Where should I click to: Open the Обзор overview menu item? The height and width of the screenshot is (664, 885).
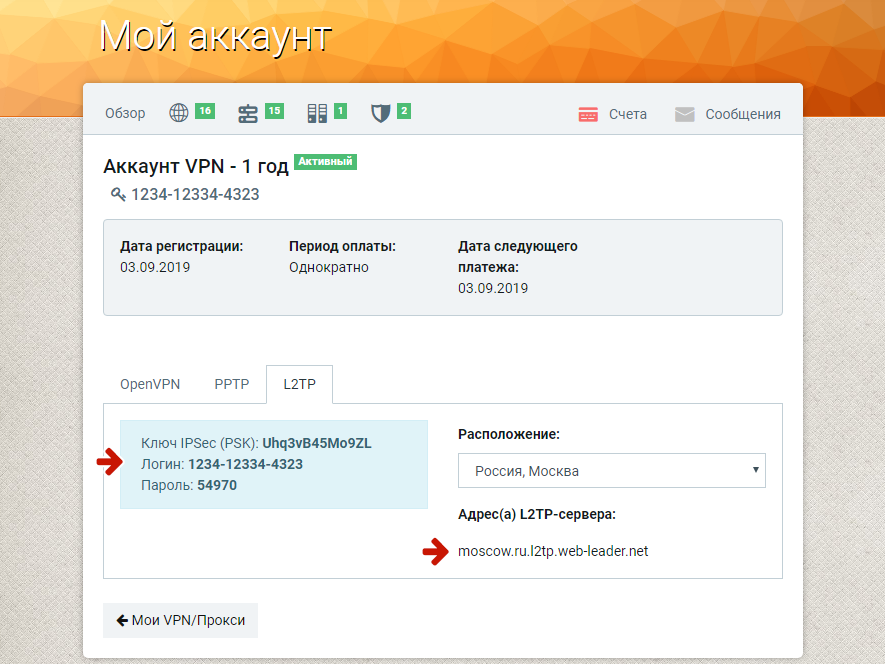pos(125,114)
